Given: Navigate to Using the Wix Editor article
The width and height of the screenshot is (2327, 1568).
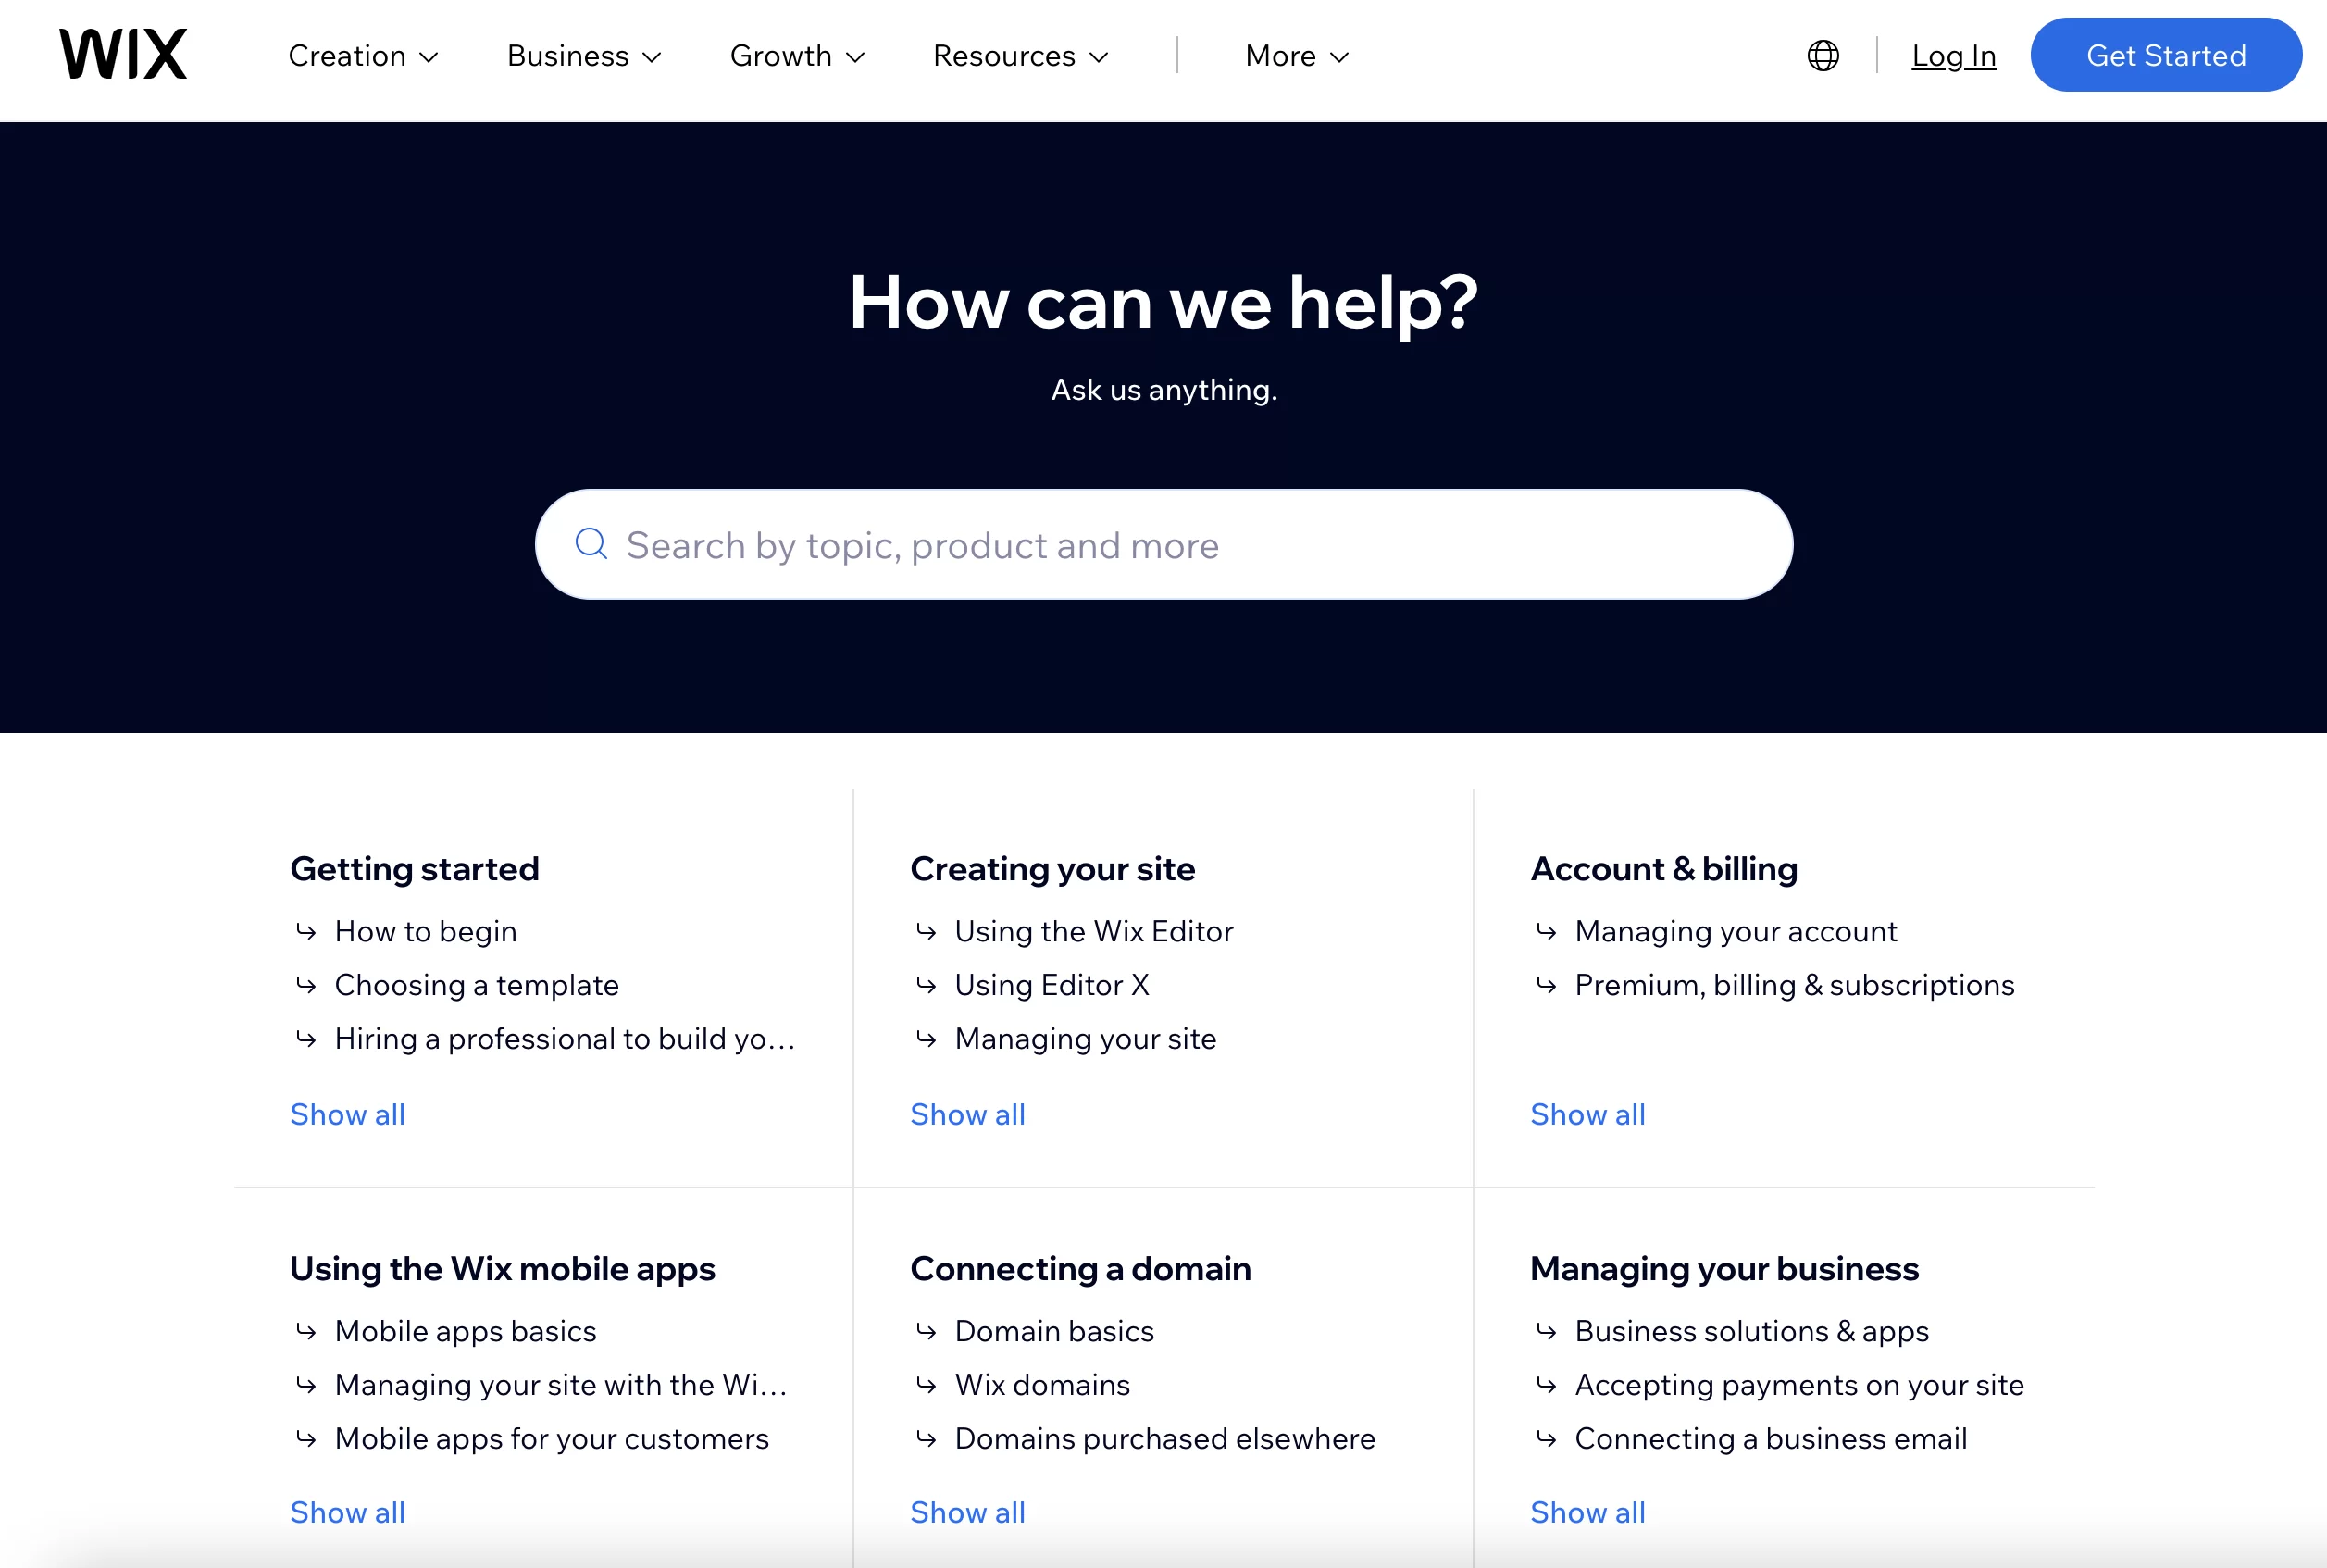Looking at the screenshot, I should pos(1093,931).
